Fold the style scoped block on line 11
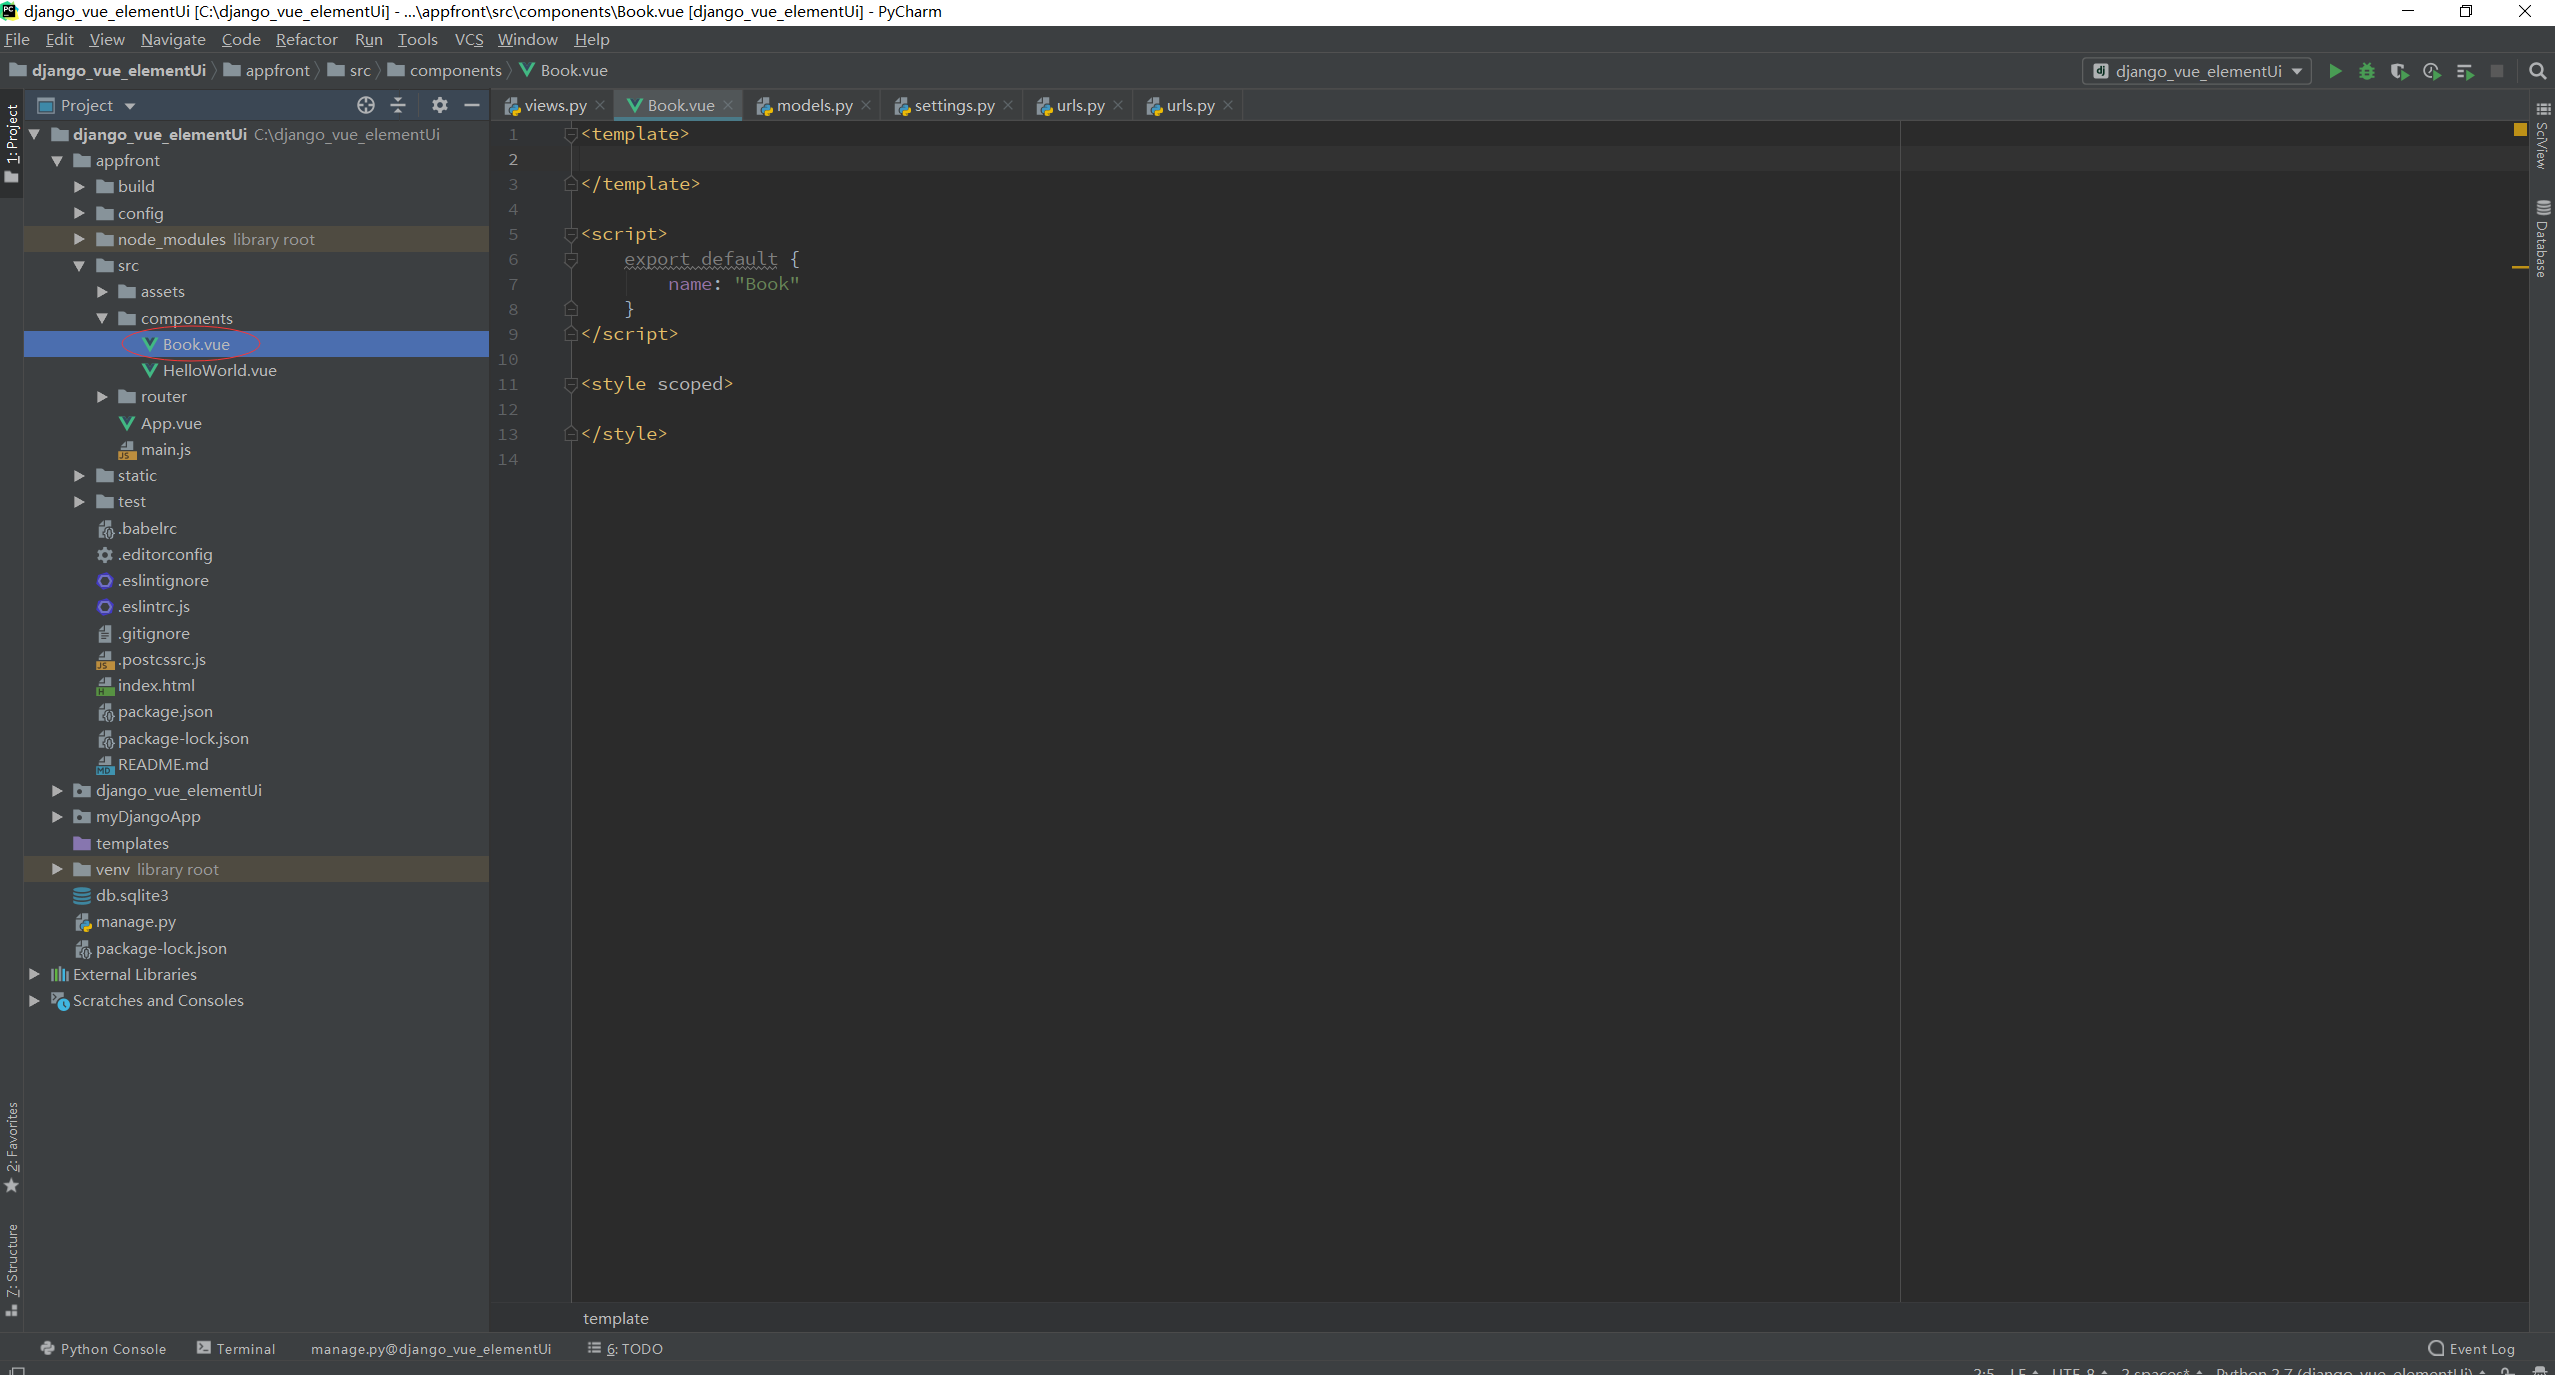The width and height of the screenshot is (2555, 1375). click(x=571, y=384)
